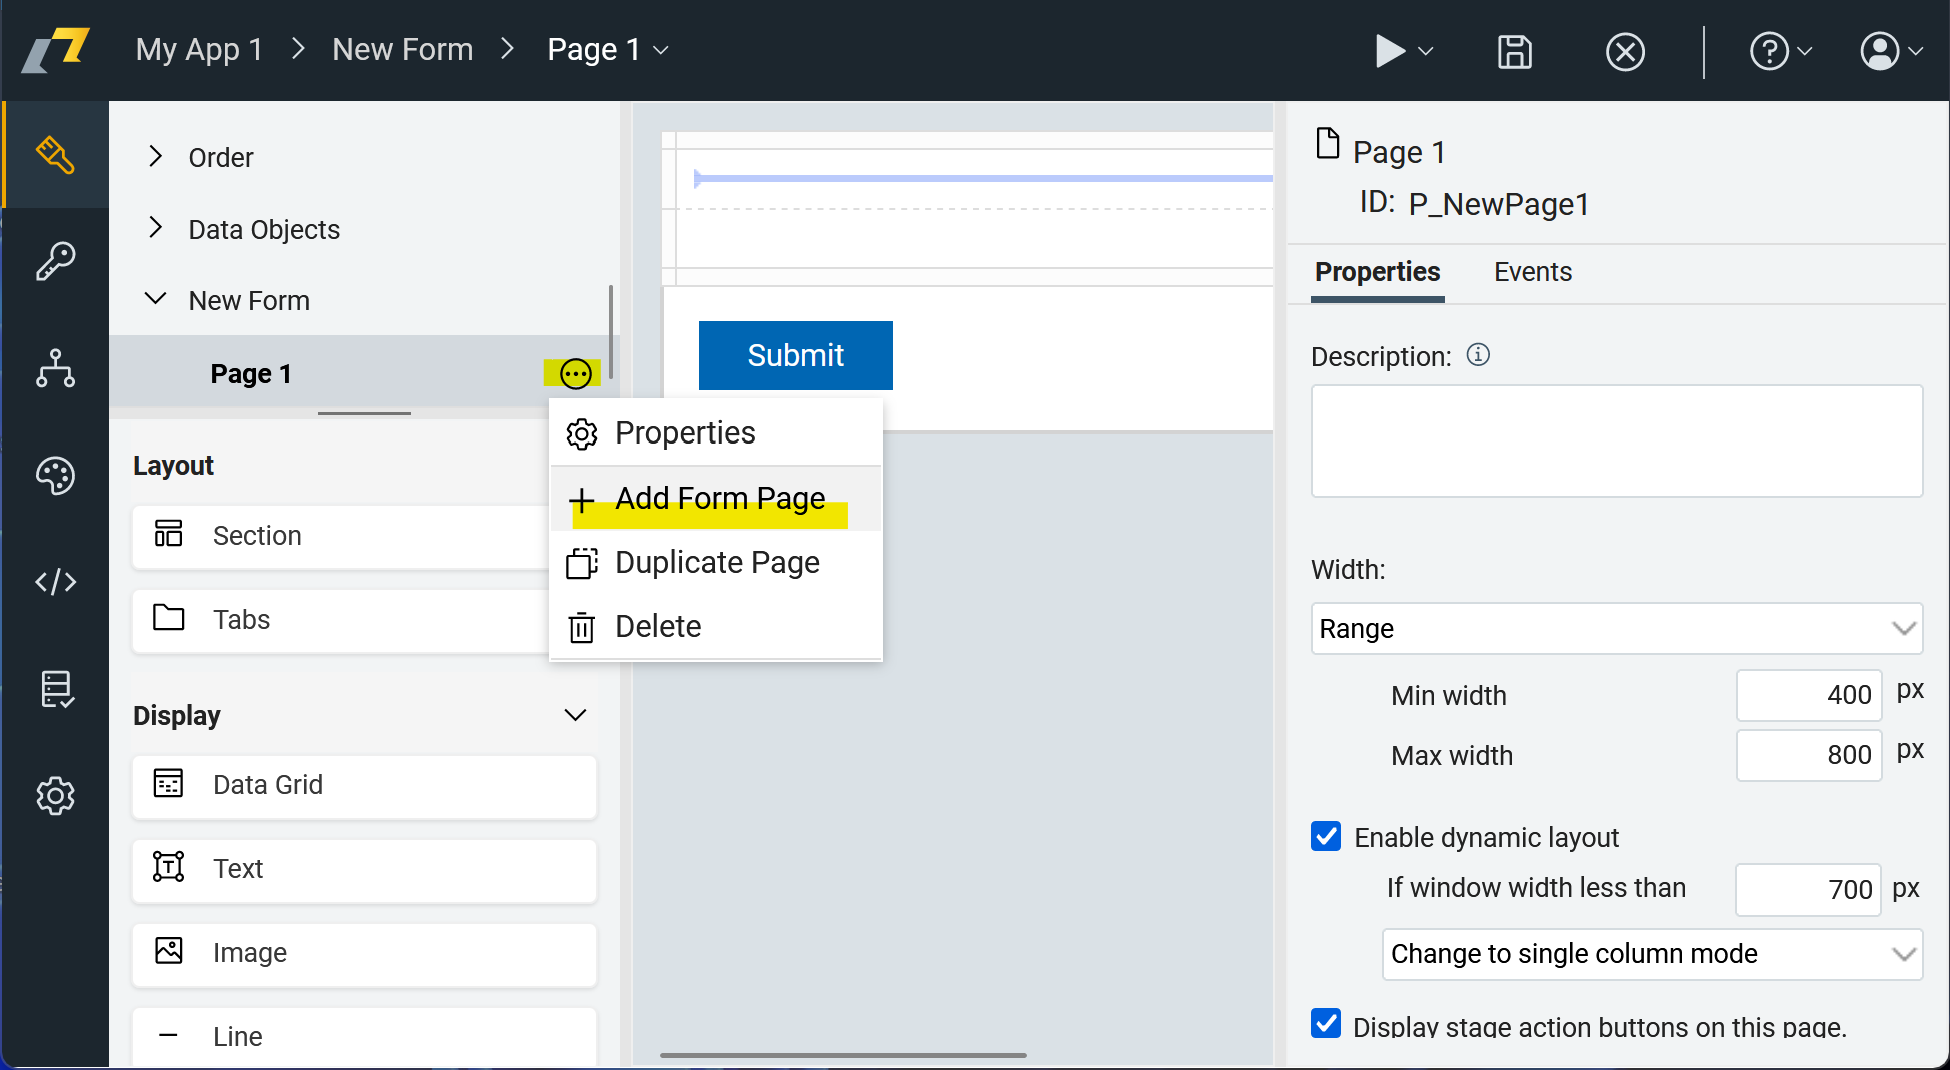
Task: Choose Add Form Page from context menu
Action: 719,498
